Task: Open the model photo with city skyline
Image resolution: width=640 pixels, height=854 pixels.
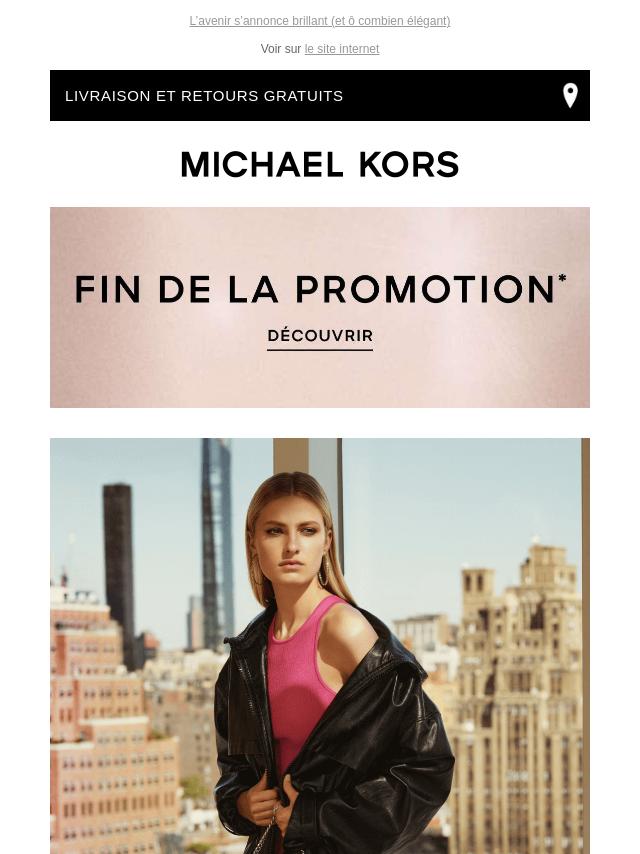Action: click(320, 646)
